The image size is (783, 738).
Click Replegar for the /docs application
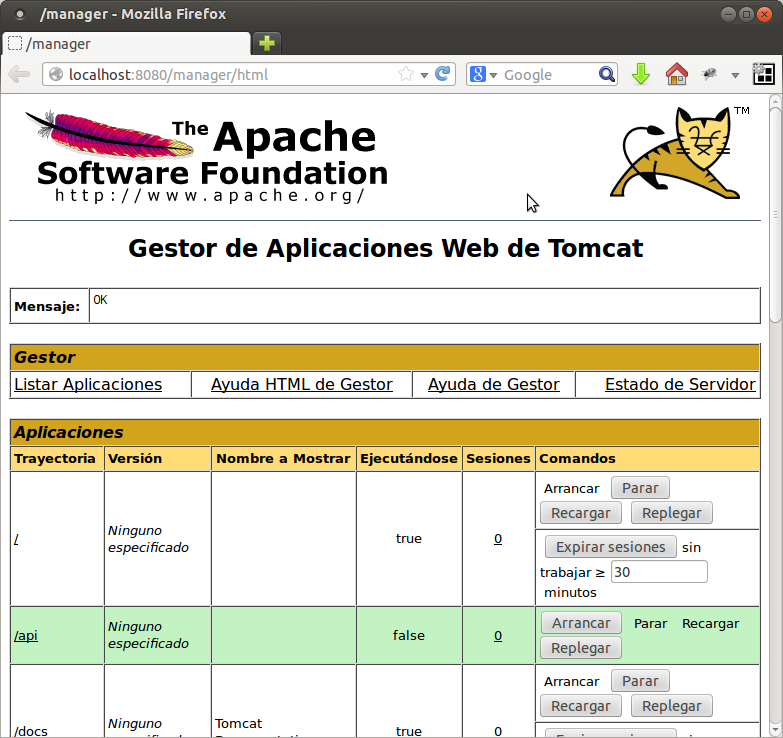point(672,706)
